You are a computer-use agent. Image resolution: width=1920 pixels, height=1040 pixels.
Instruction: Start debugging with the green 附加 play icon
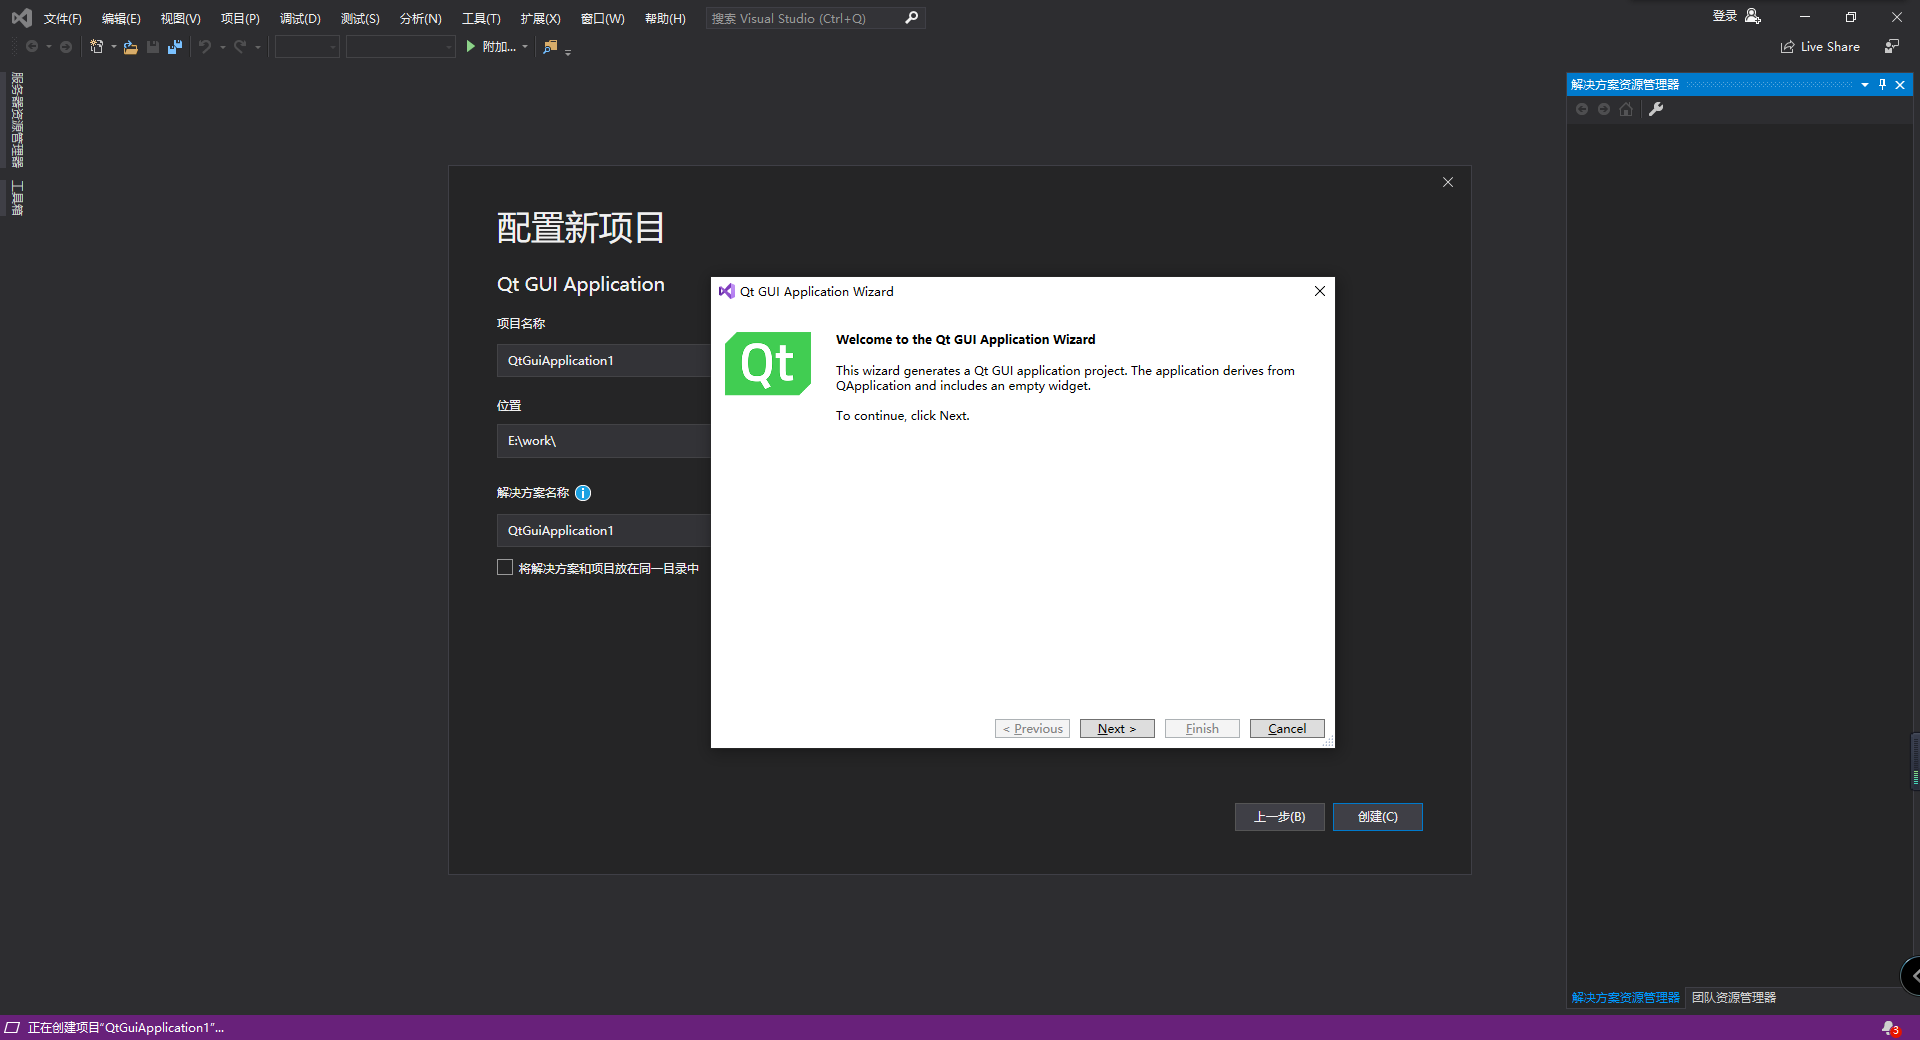click(x=470, y=46)
